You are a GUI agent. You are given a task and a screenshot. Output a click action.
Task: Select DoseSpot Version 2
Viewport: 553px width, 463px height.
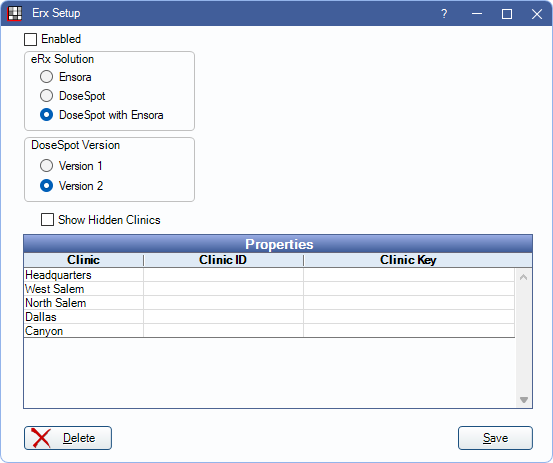46,185
